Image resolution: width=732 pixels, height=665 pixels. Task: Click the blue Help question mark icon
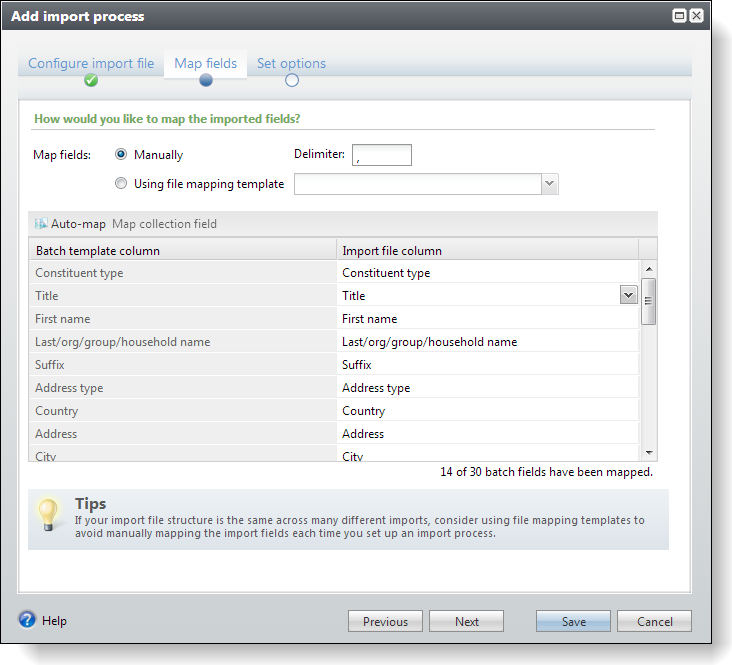click(x=27, y=620)
